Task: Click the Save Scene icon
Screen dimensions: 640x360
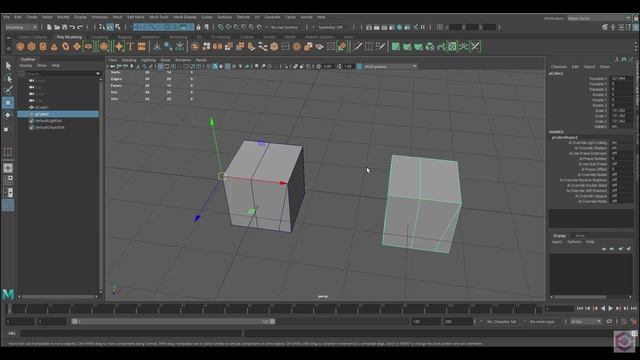Action: pyautogui.click(x=64, y=27)
